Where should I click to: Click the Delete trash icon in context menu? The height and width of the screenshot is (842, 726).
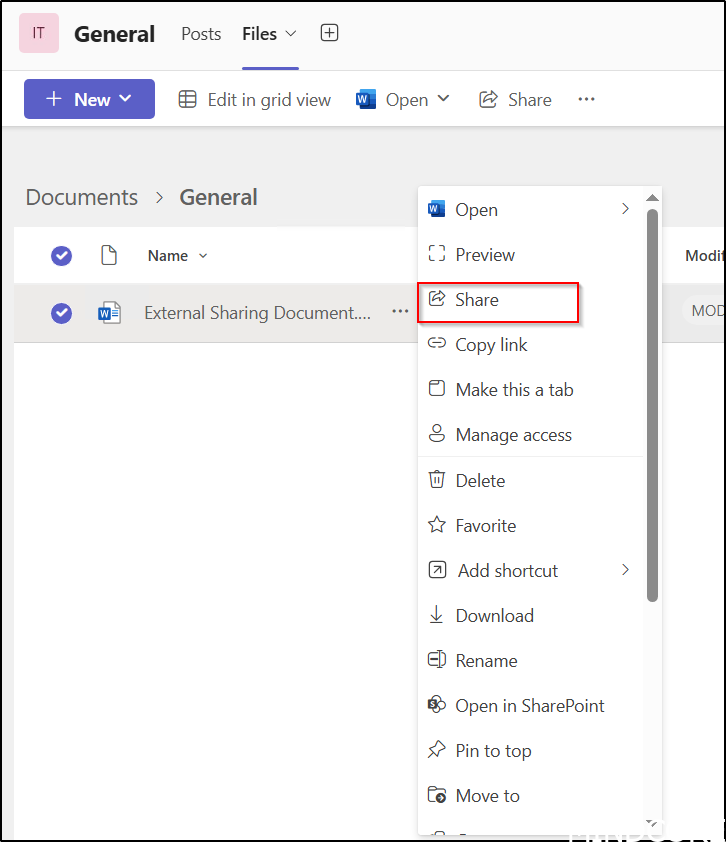[437, 480]
